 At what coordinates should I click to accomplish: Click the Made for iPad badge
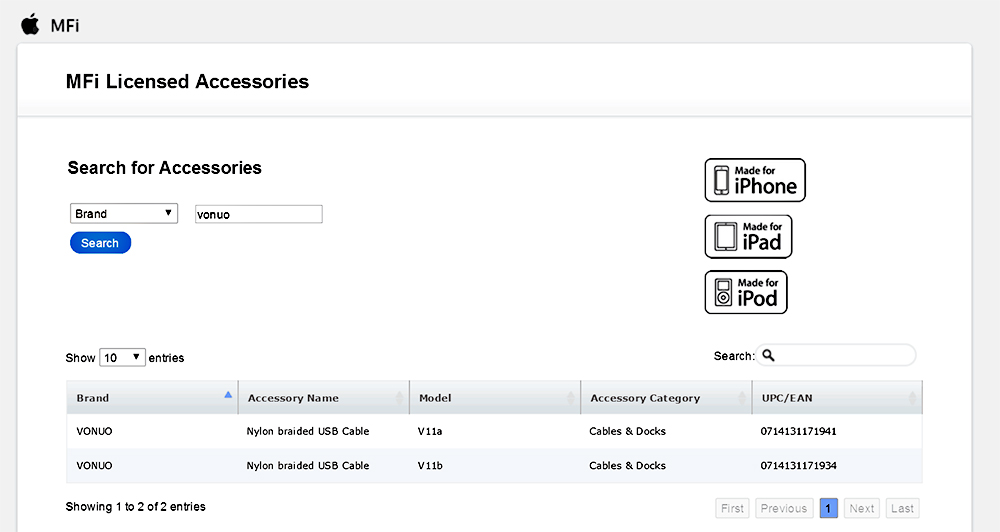click(748, 236)
